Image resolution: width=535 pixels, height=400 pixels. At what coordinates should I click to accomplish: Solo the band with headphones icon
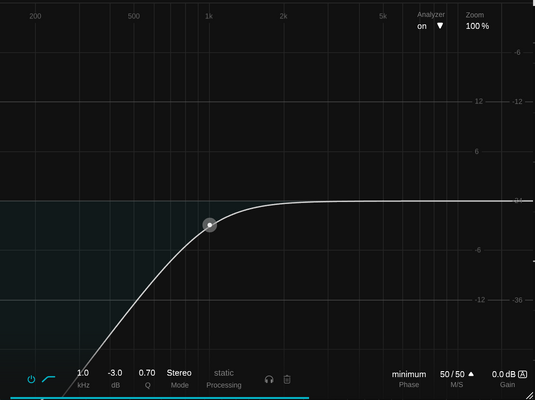[x=269, y=379]
